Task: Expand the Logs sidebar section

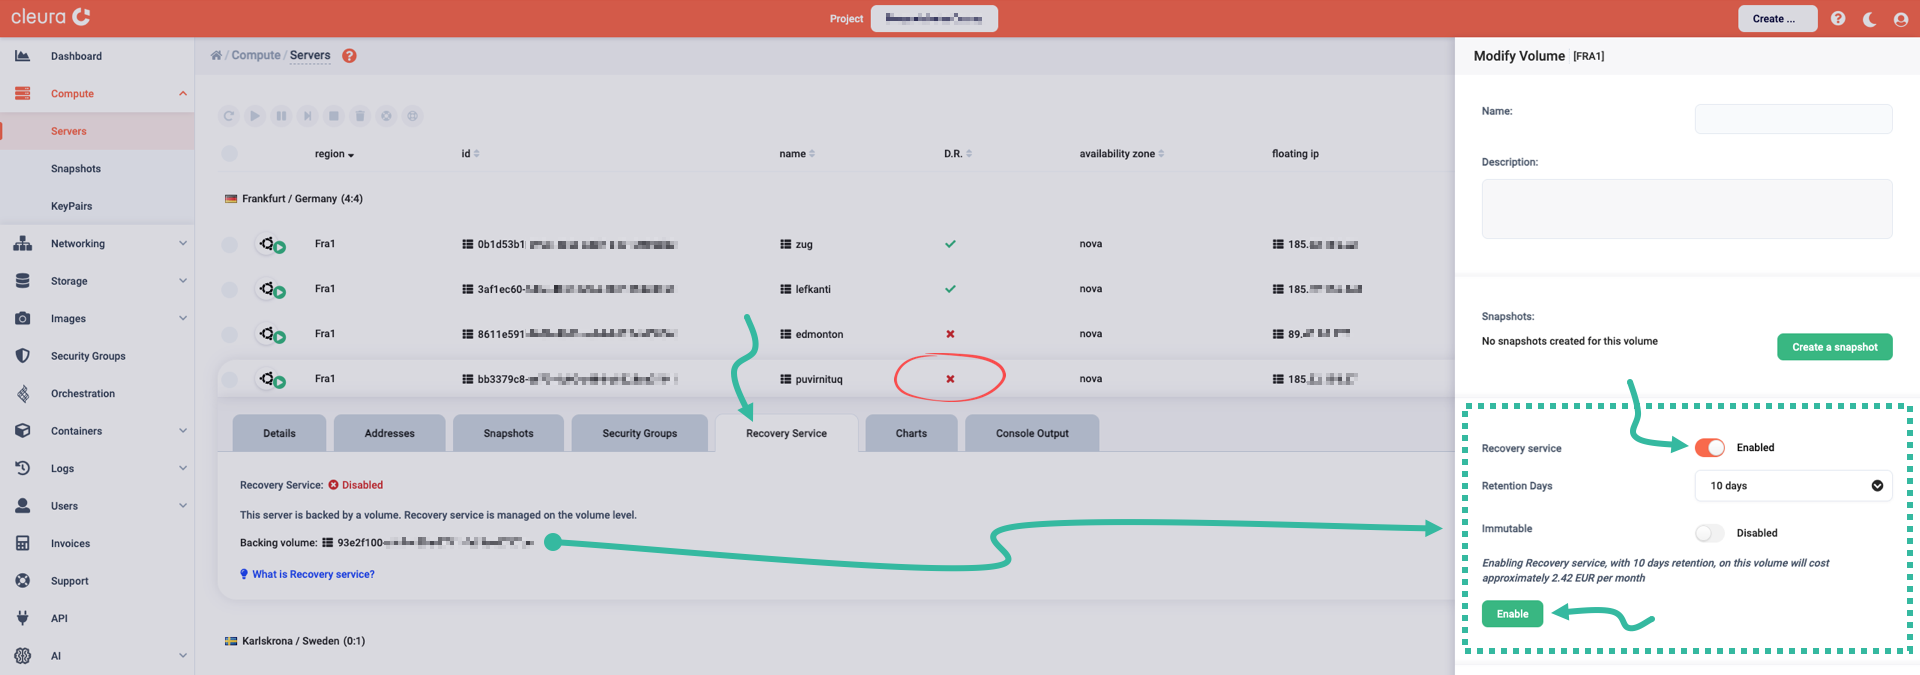Action: point(183,468)
